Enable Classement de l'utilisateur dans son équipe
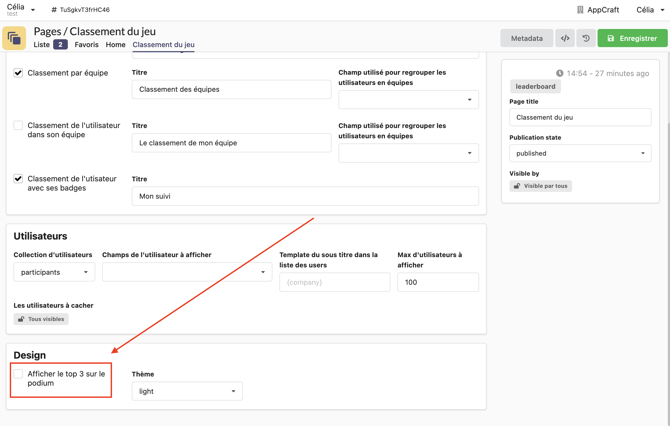Viewport: 670px width, 426px height. (x=18, y=126)
